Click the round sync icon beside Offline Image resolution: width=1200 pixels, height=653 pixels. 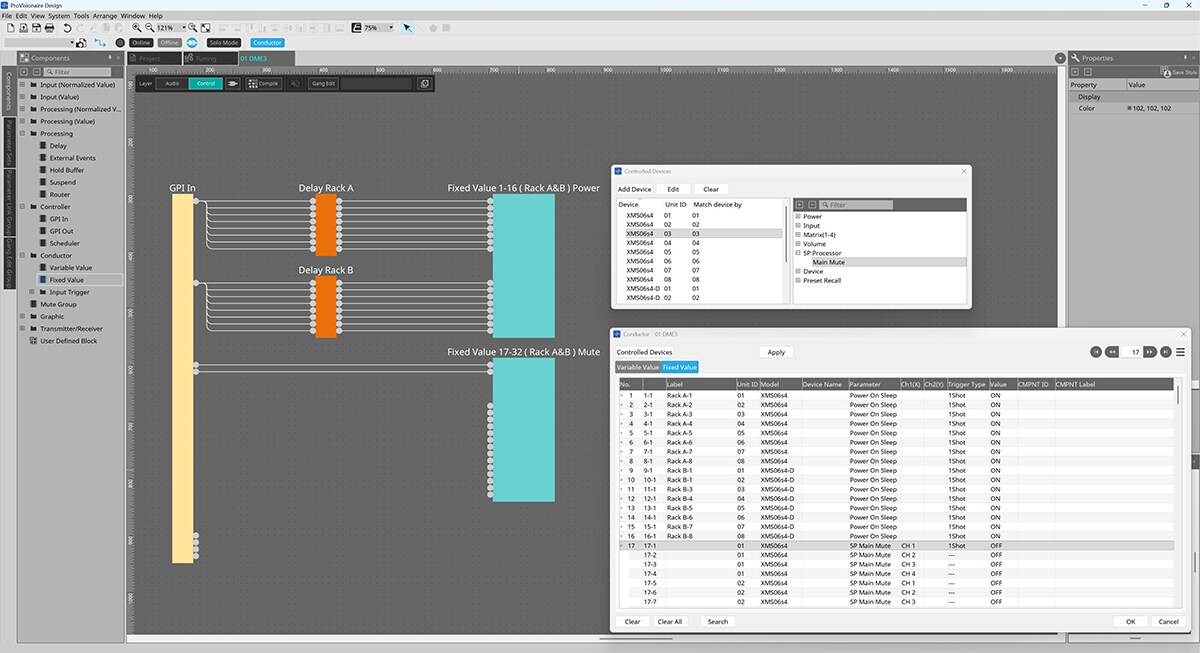pyautogui.click(x=192, y=43)
